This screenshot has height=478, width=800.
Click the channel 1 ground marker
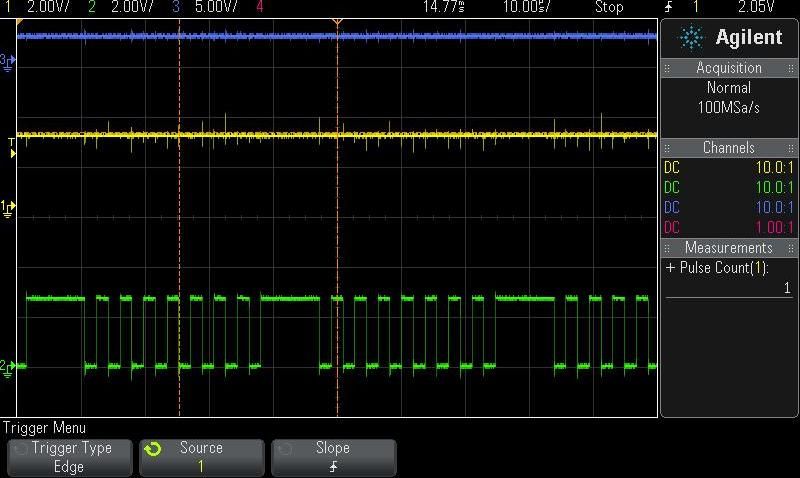[x=8, y=208]
